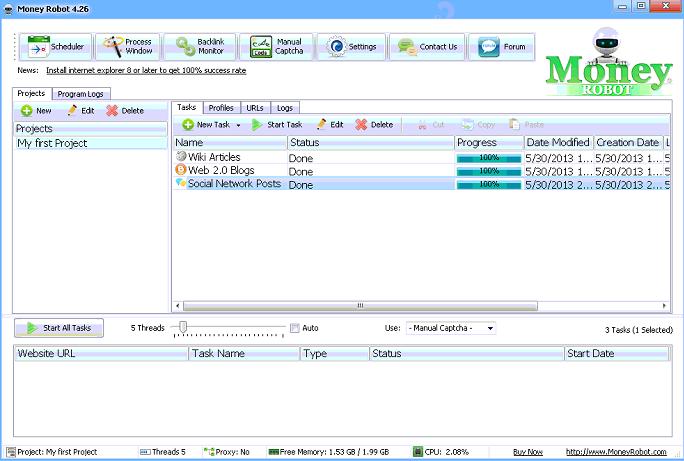
Task: Click Start Task in tasks toolbar
Action: 277,125
